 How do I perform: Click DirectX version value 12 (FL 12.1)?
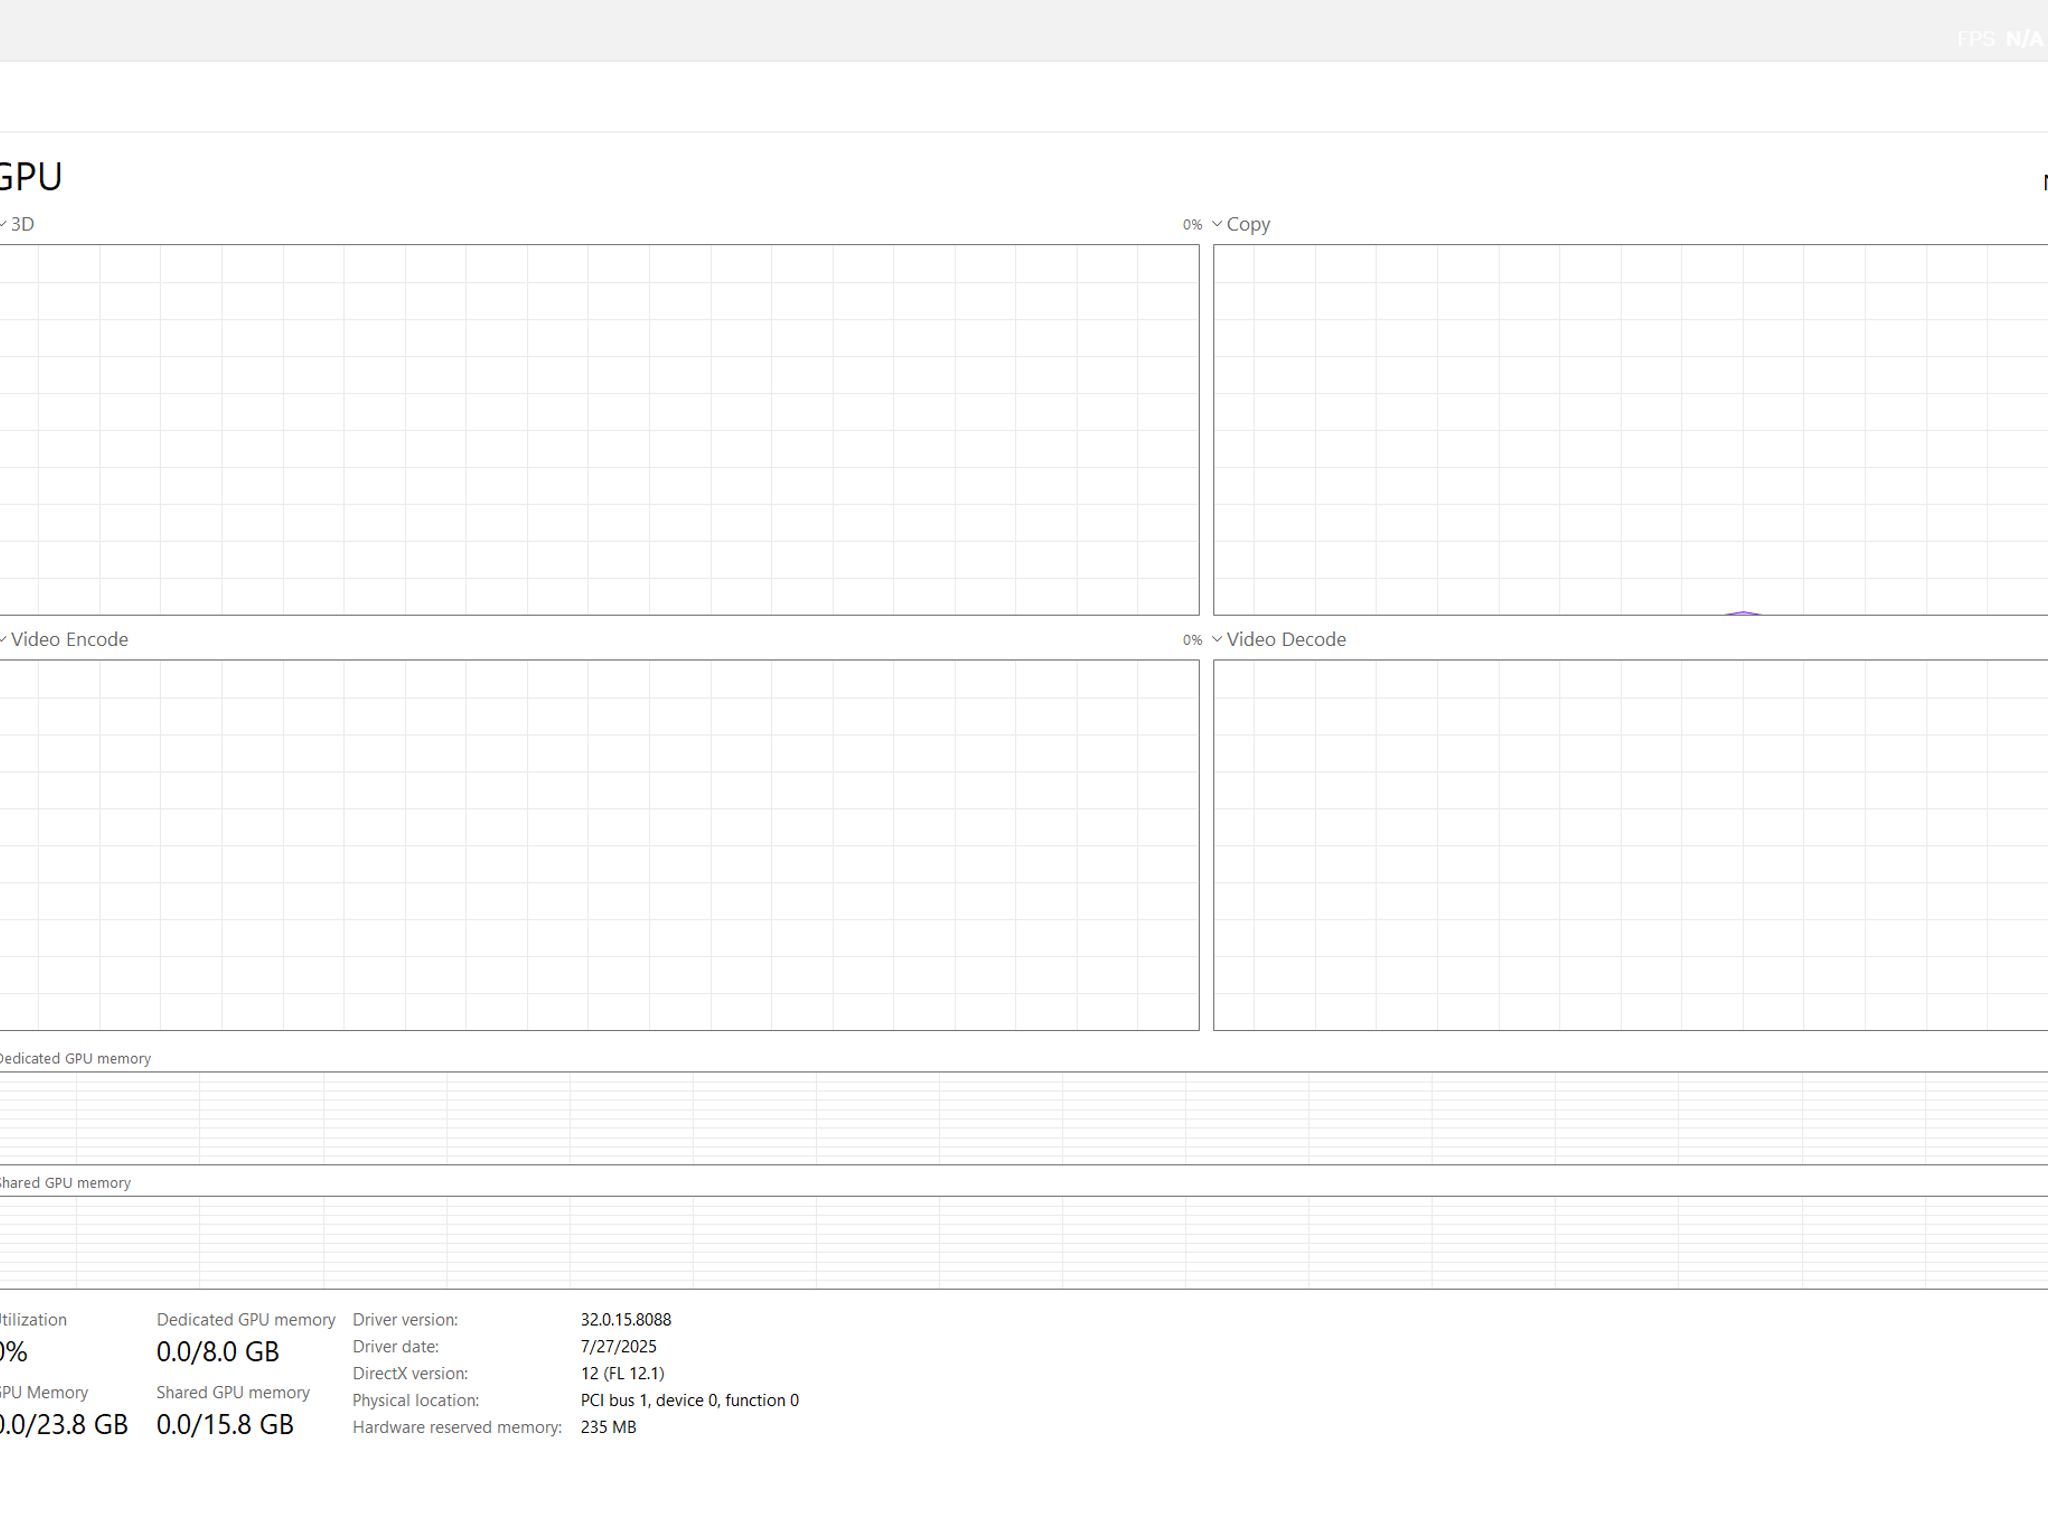pos(622,1374)
